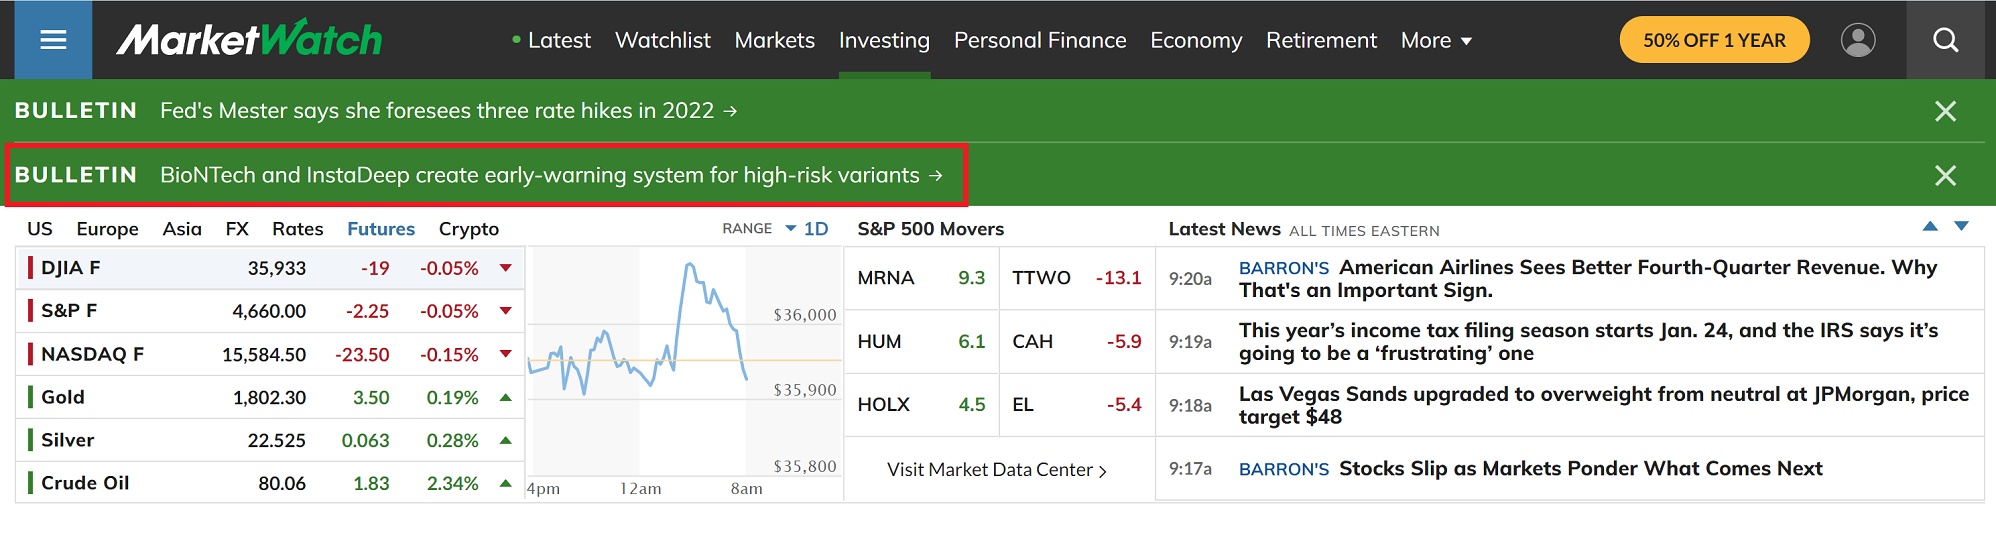Select the NASDAQ F row
The image size is (1996, 535).
tap(270, 354)
